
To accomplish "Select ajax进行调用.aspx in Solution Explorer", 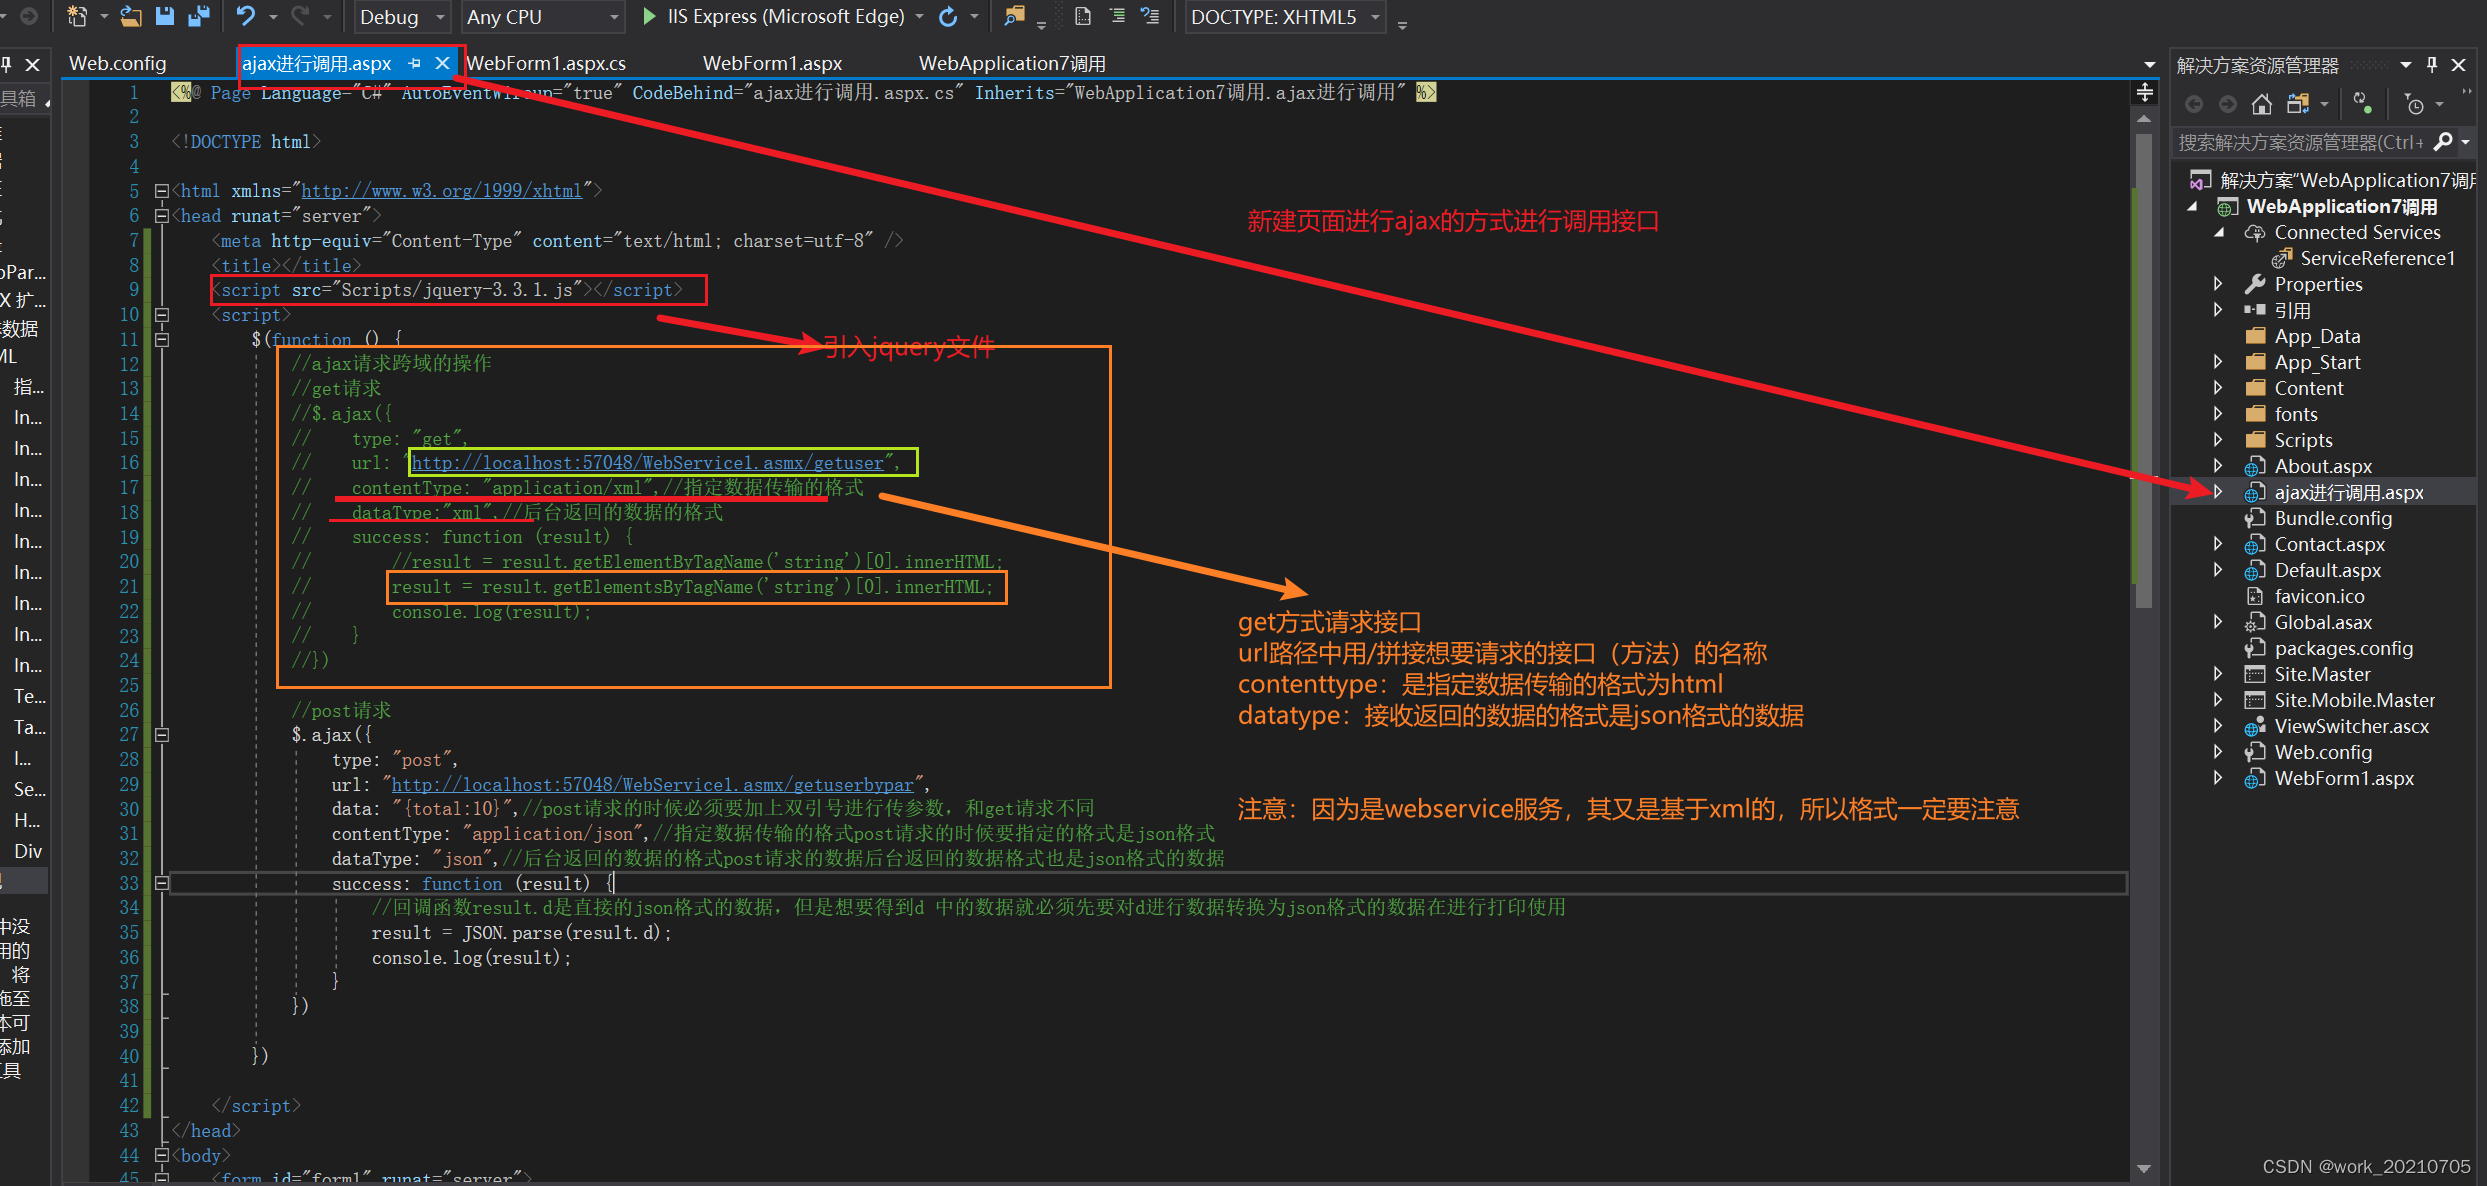I will [2349, 492].
